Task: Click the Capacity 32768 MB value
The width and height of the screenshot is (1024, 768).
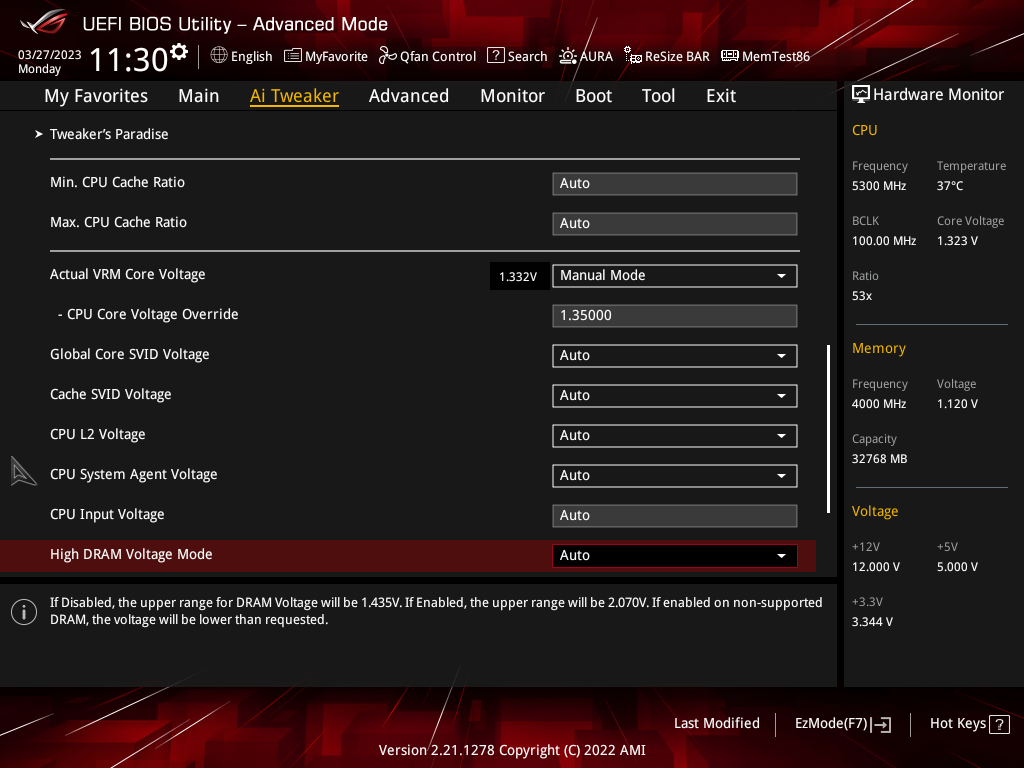Action: tap(879, 458)
